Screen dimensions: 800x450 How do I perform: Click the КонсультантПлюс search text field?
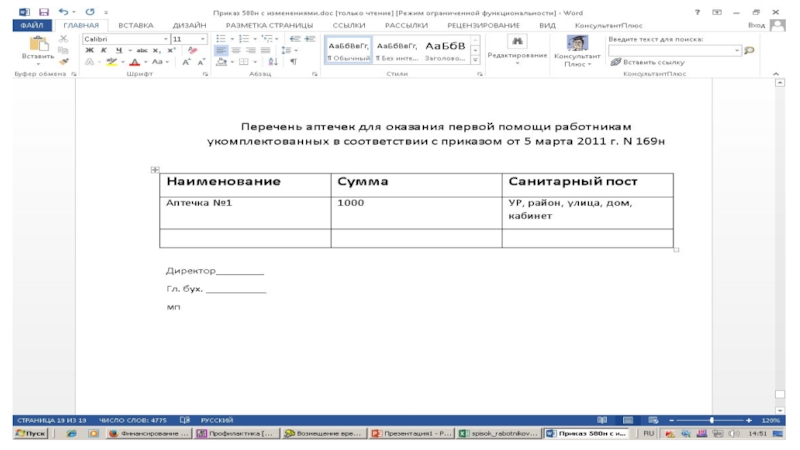[670, 49]
